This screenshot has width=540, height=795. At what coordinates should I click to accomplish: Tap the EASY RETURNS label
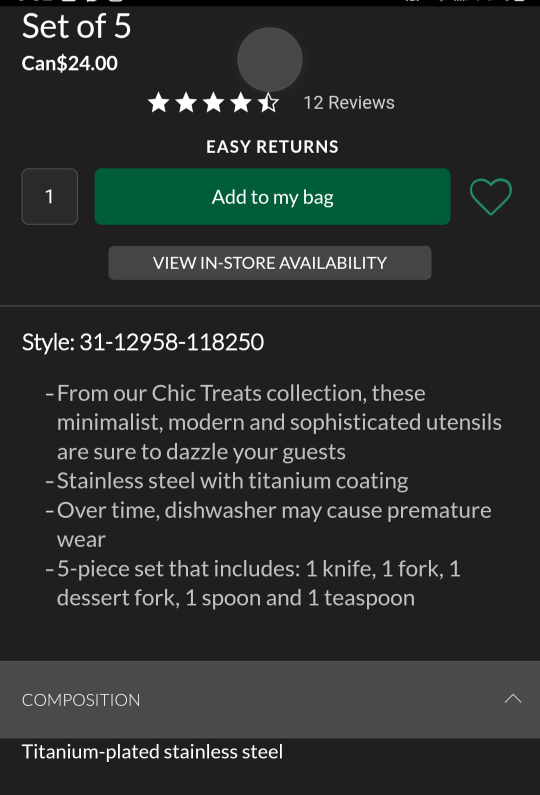272,147
